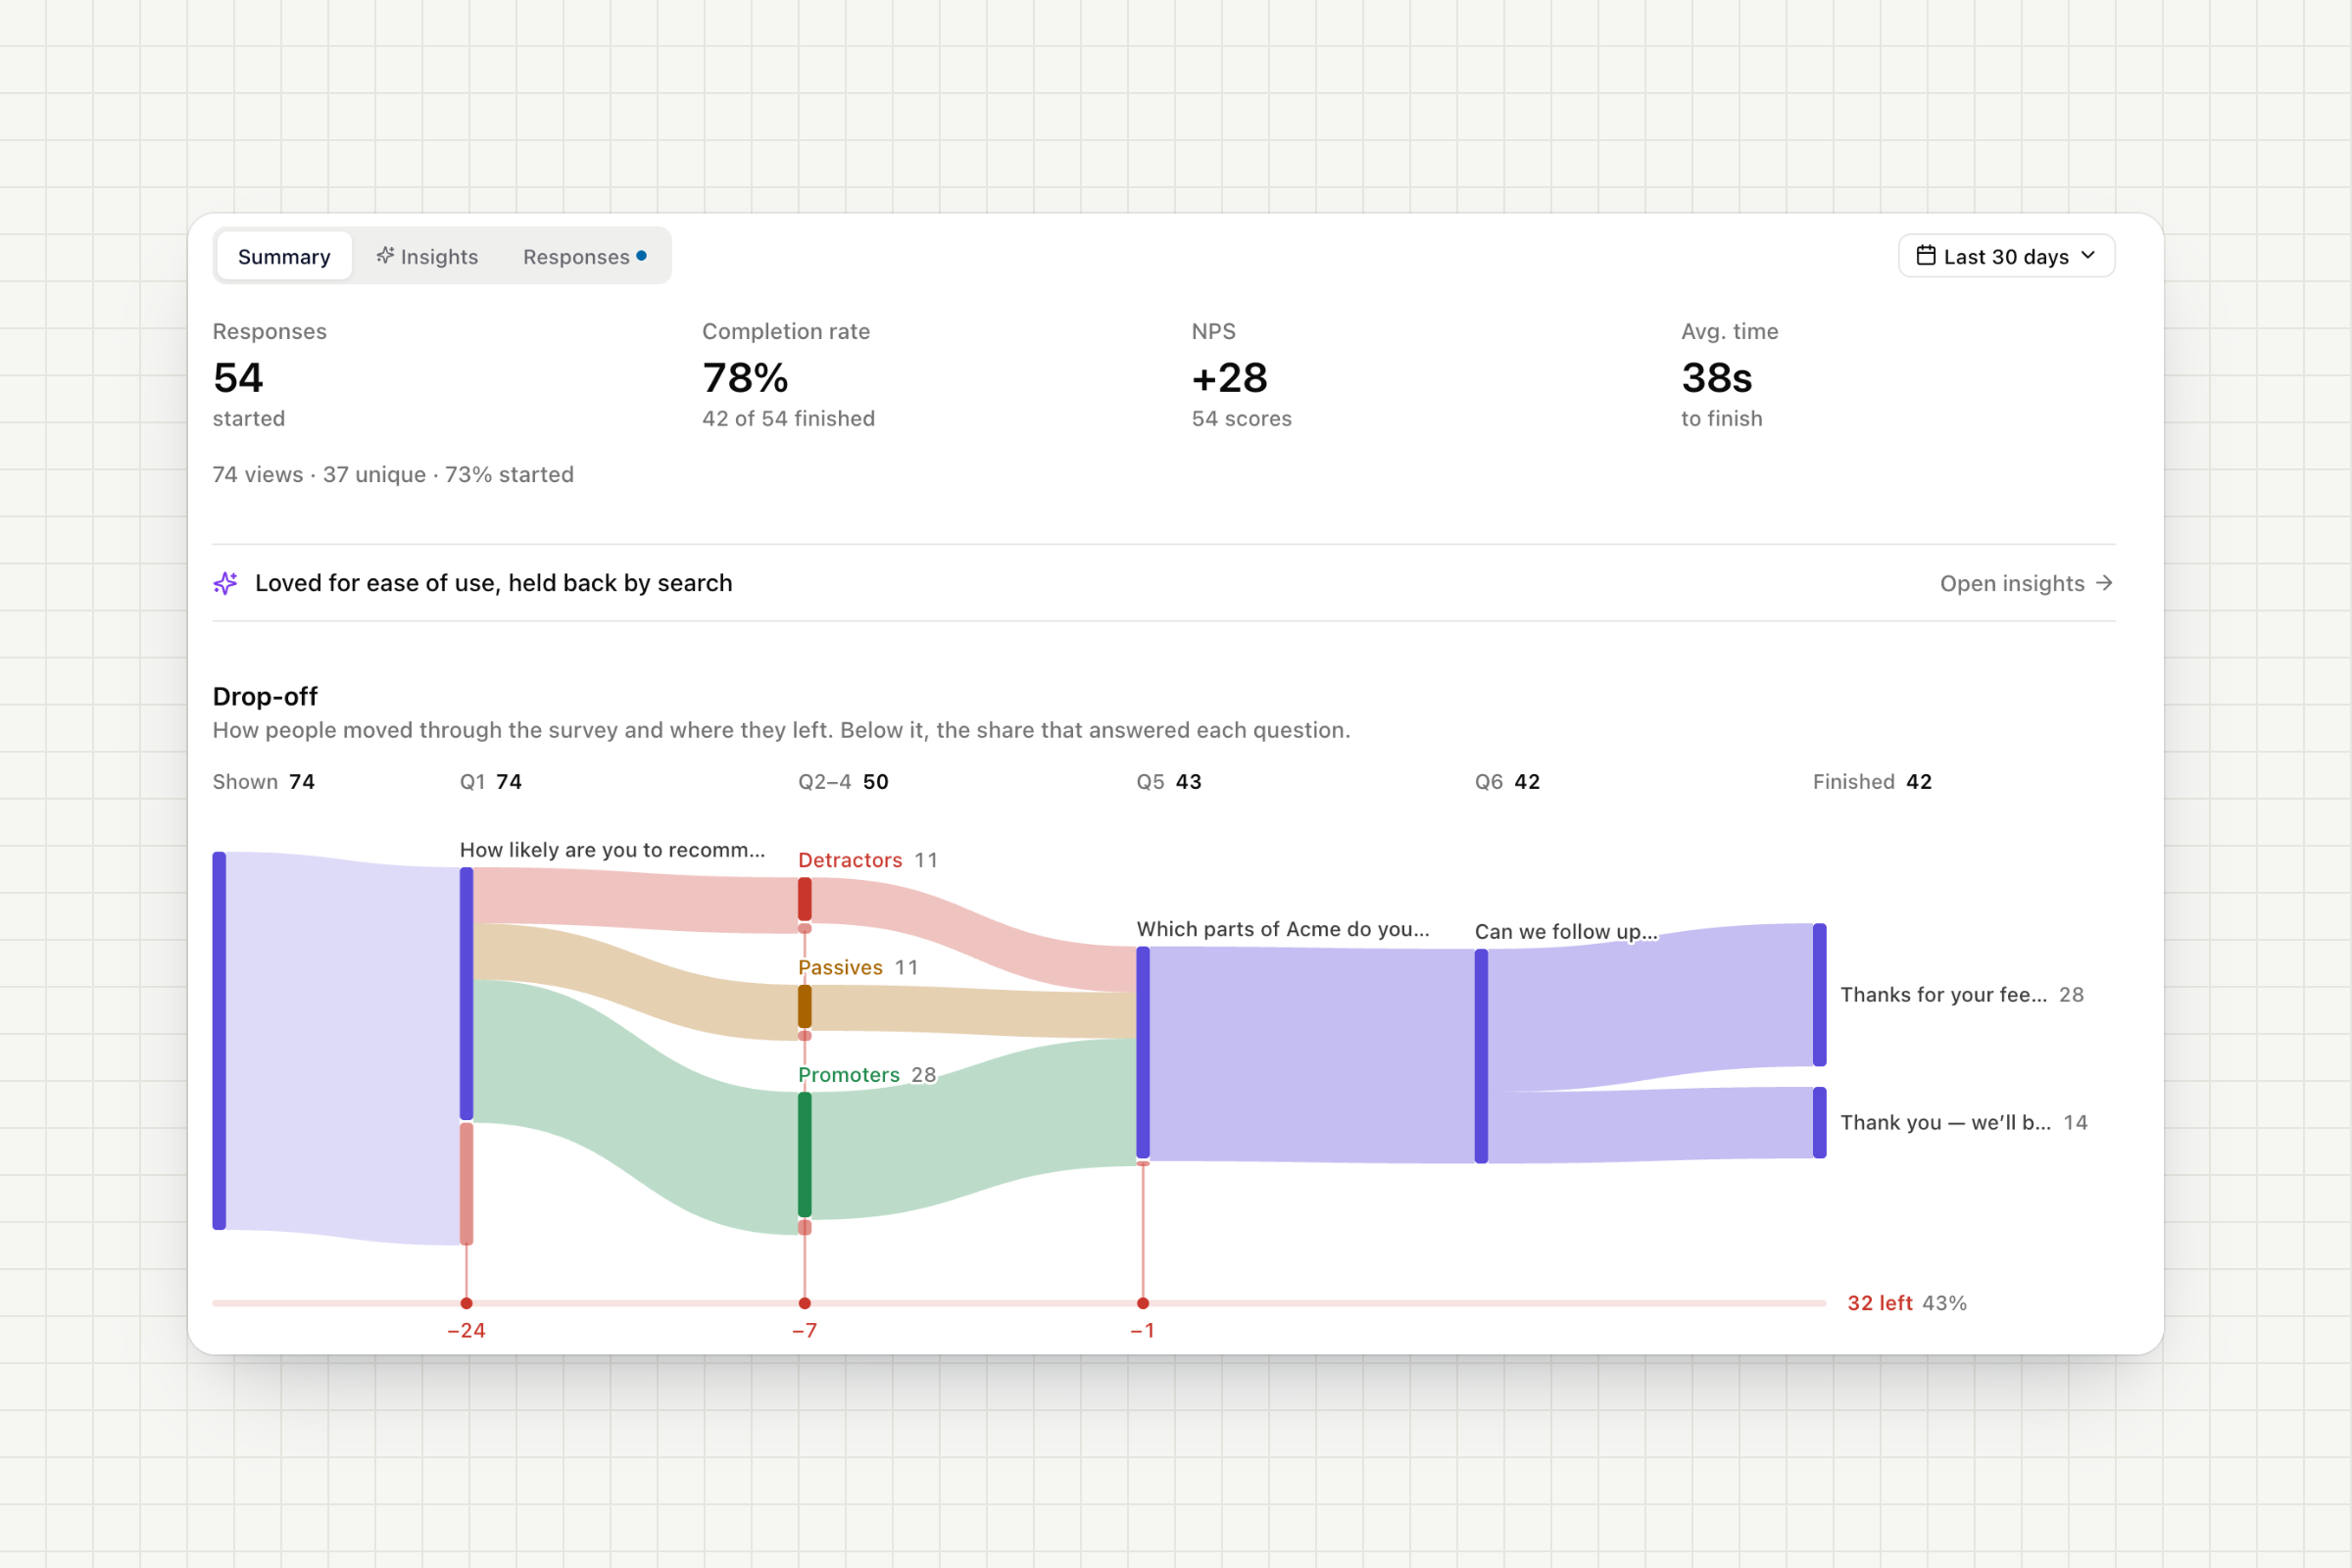Click the blue dot on Responses tab
2352x1568 pixels.
click(641, 256)
